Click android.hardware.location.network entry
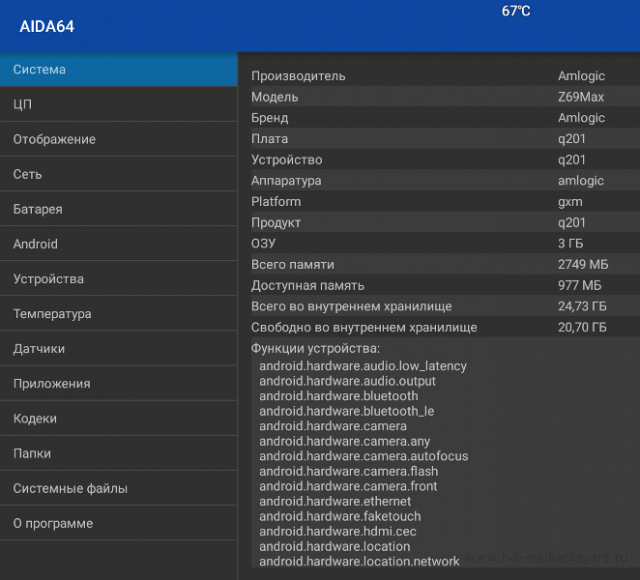Screen dimensions: 640x580 coord(359,561)
